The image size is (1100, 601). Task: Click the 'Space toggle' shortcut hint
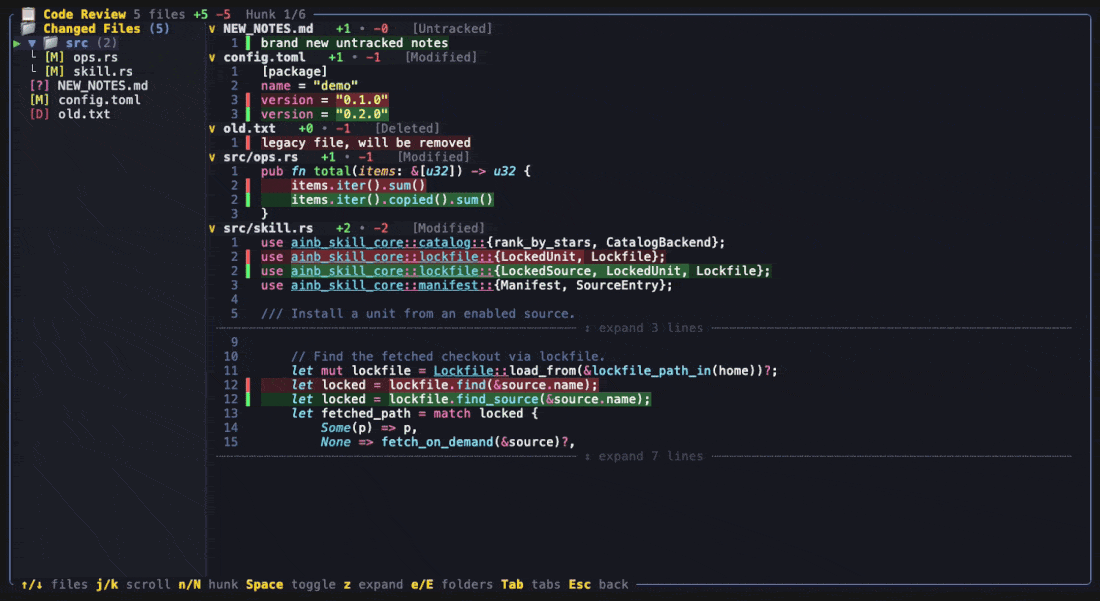tap(291, 584)
